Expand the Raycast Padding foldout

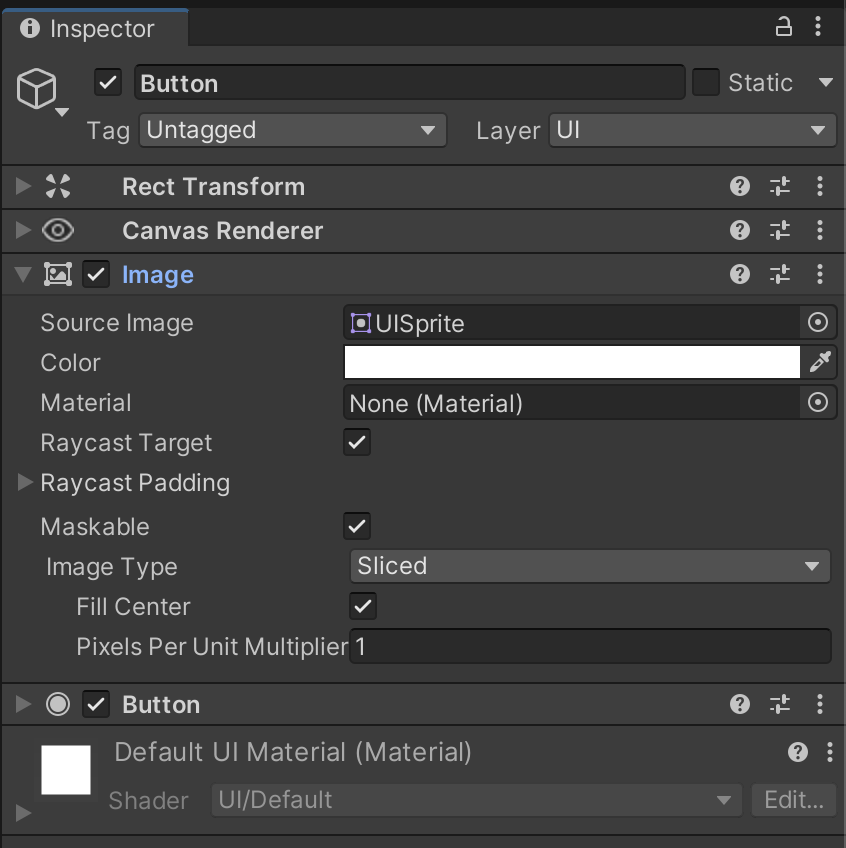[24, 482]
